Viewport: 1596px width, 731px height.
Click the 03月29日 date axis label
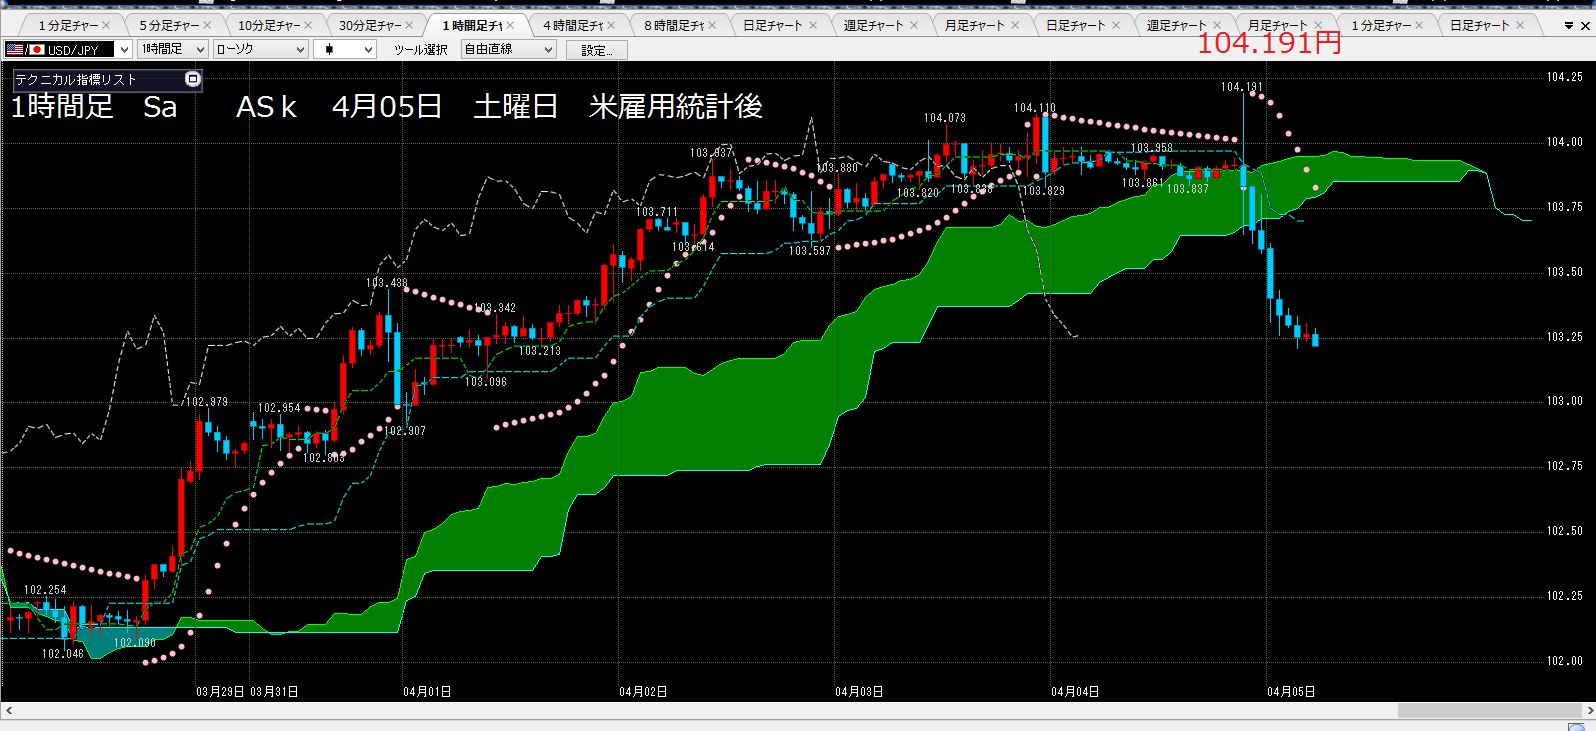[x=220, y=692]
